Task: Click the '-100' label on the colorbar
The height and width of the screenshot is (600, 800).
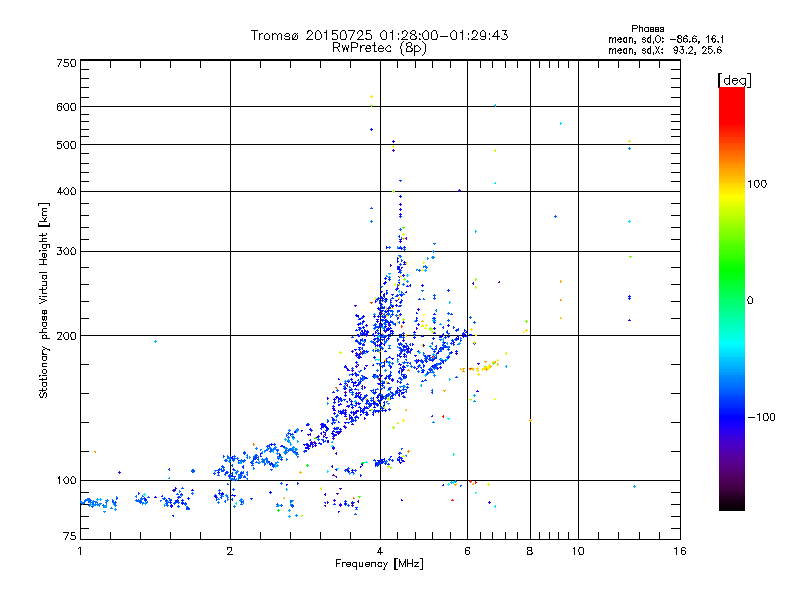Action: [762, 417]
